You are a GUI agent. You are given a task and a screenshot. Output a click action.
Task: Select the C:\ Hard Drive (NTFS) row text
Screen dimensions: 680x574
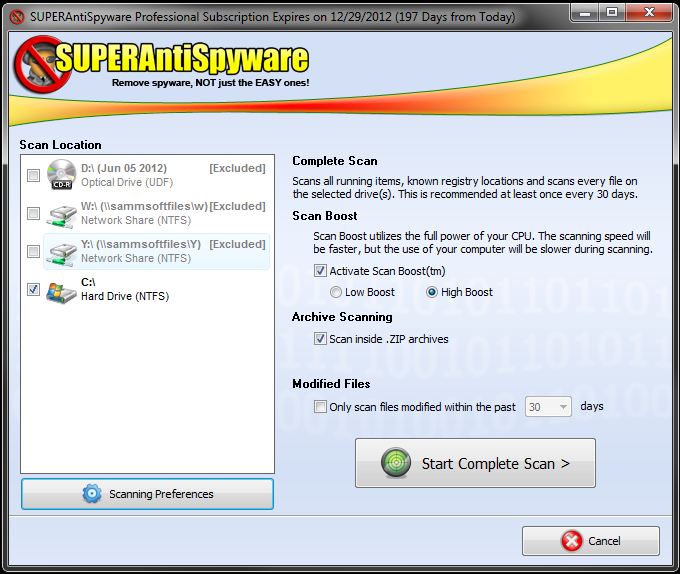pos(125,289)
